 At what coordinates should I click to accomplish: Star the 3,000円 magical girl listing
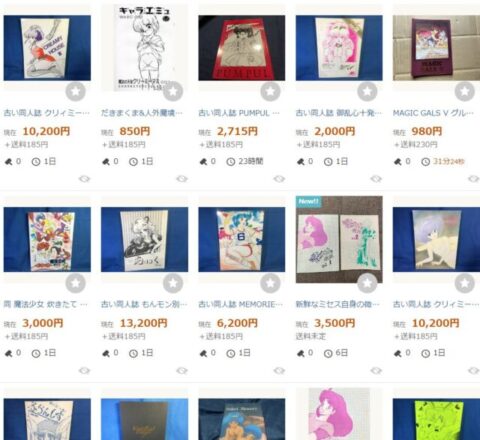(76, 283)
